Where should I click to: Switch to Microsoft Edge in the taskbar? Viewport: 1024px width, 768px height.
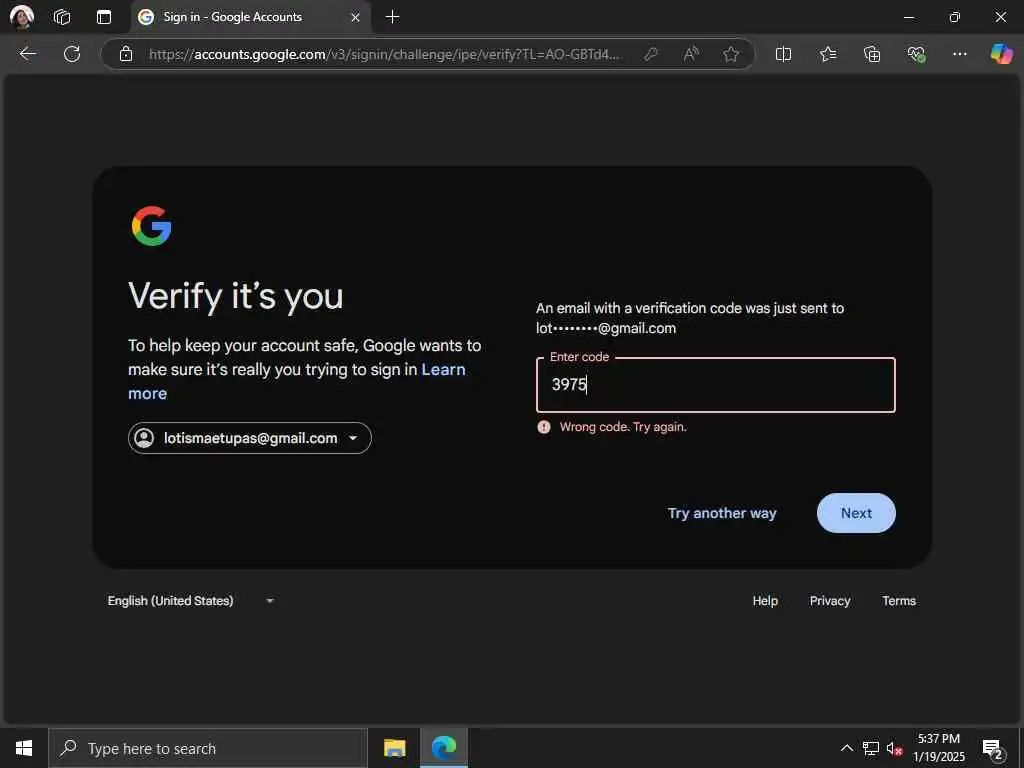coord(444,748)
